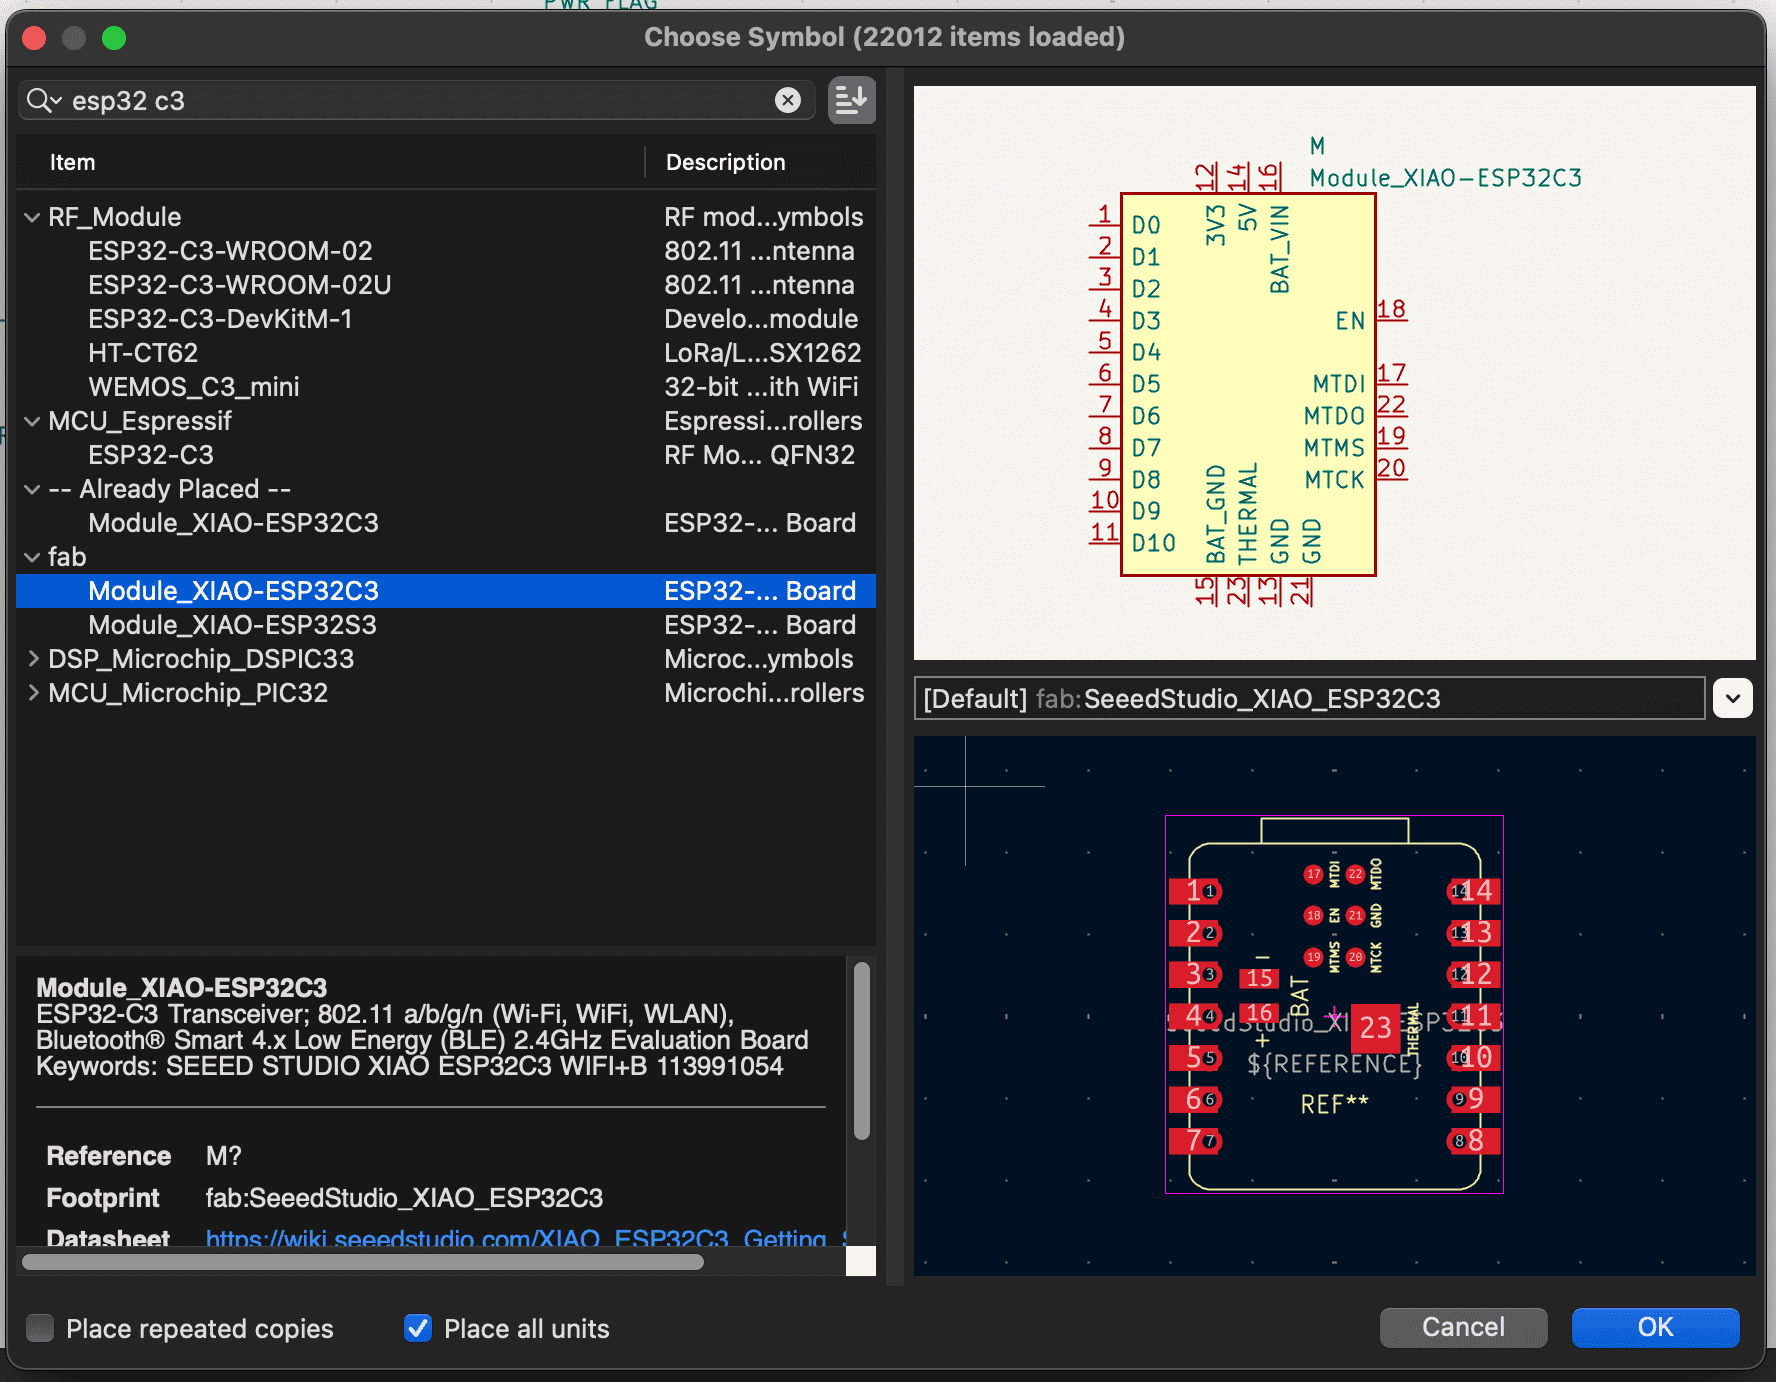The height and width of the screenshot is (1382, 1776).
Task: Confirm selection with OK
Action: click(x=1655, y=1327)
